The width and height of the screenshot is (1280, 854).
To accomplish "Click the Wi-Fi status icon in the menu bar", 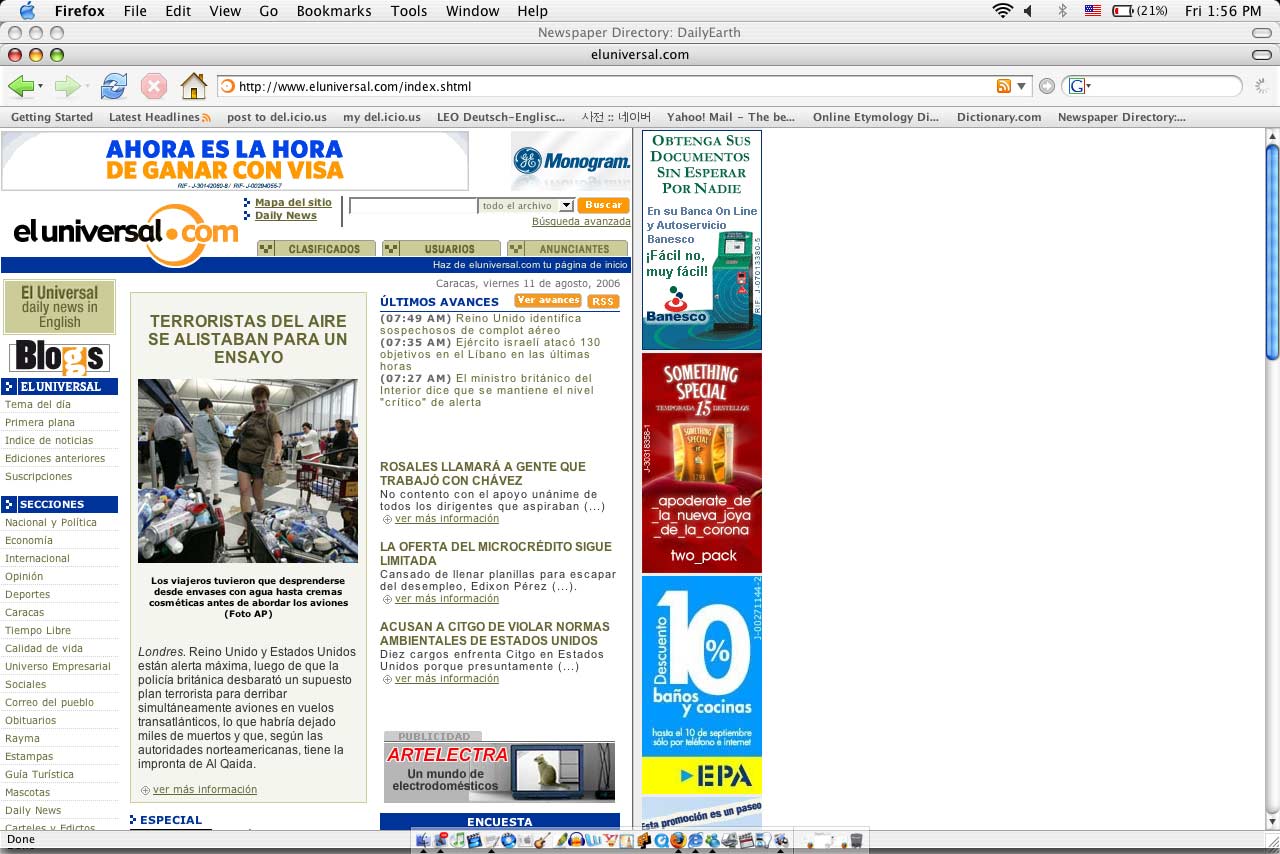I will click(x=1001, y=11).
